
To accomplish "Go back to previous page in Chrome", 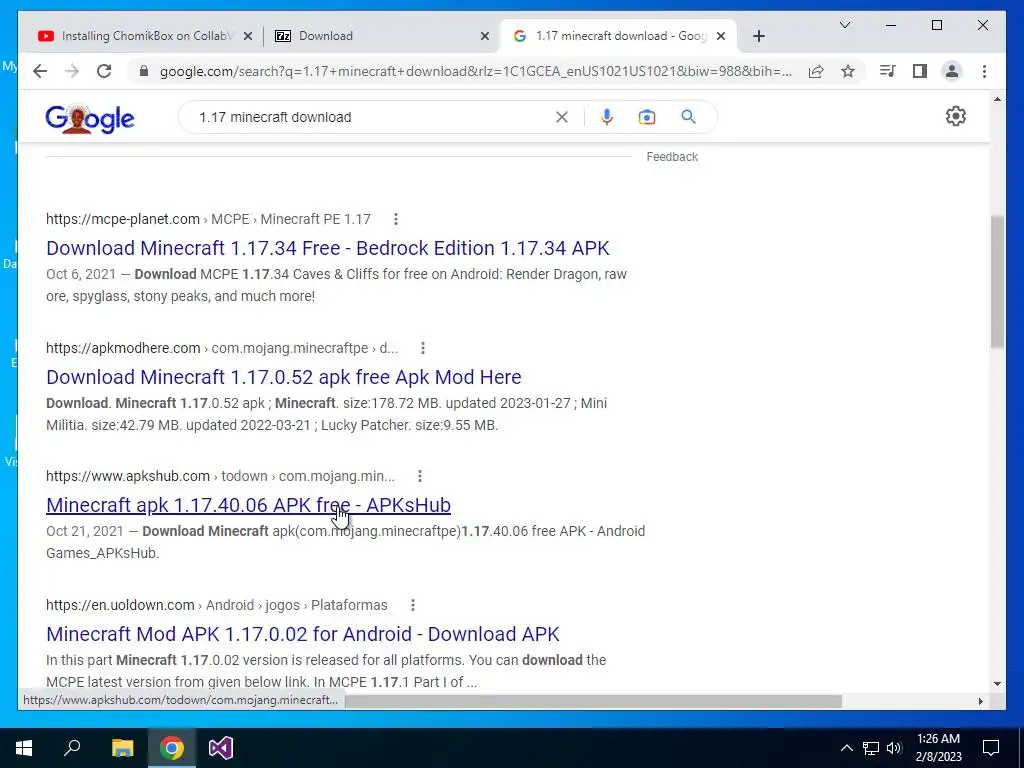I will click(40, 71).
